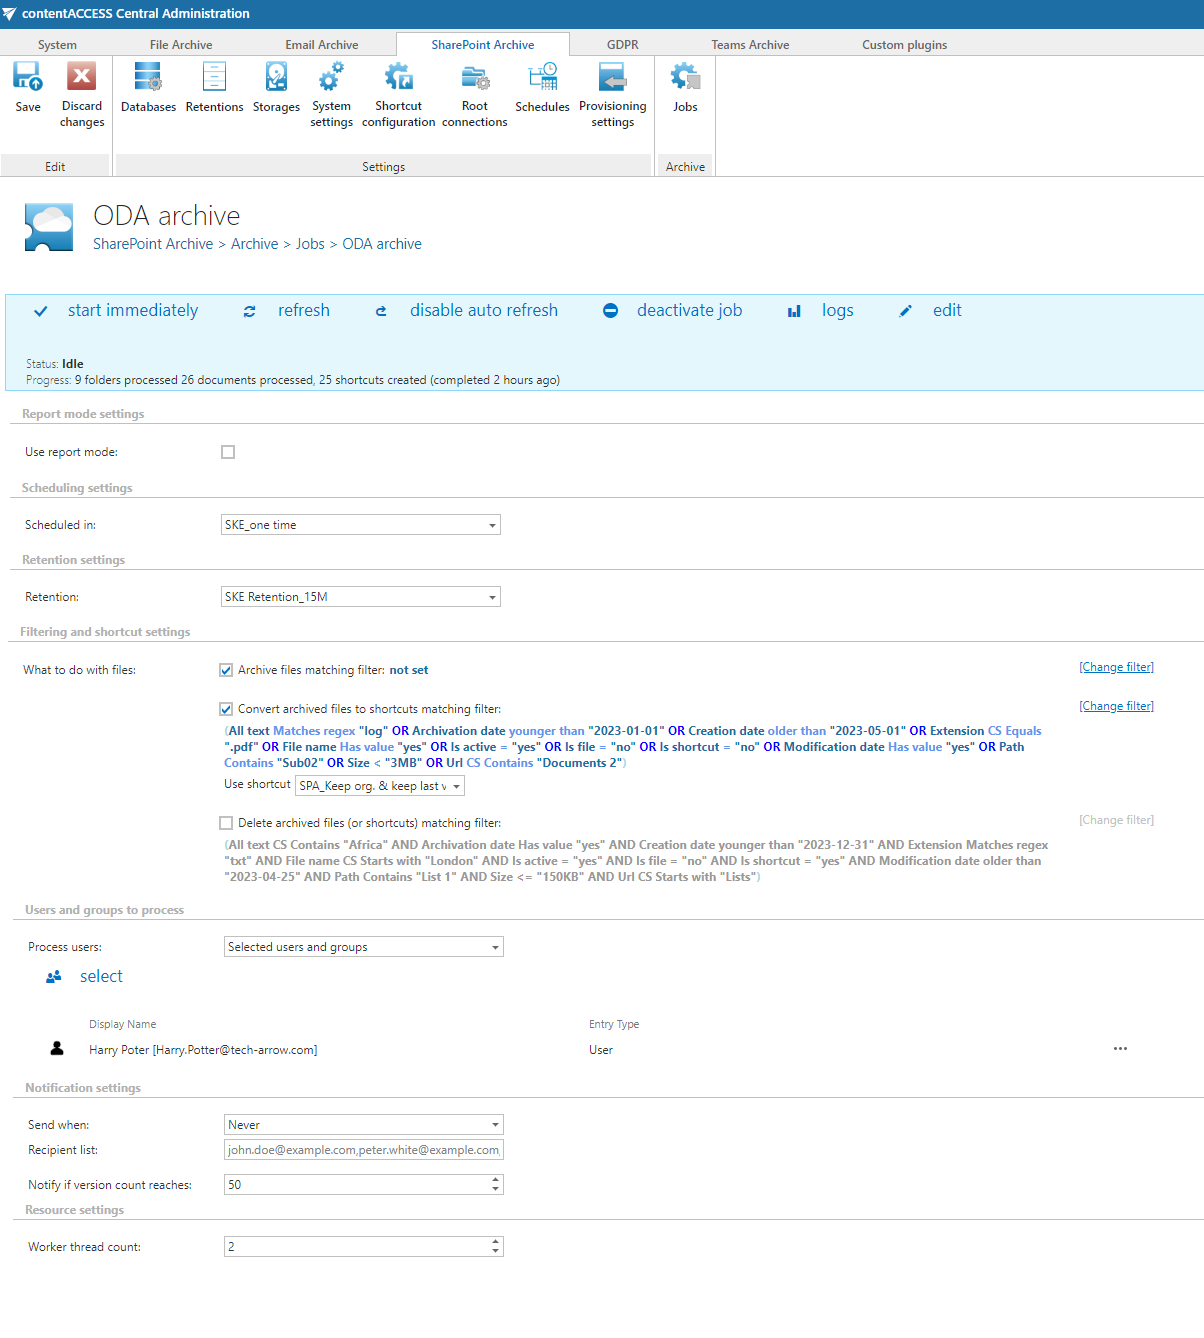
Task: Switch to the Email Archive tab
Action: (x=321, y=45)
